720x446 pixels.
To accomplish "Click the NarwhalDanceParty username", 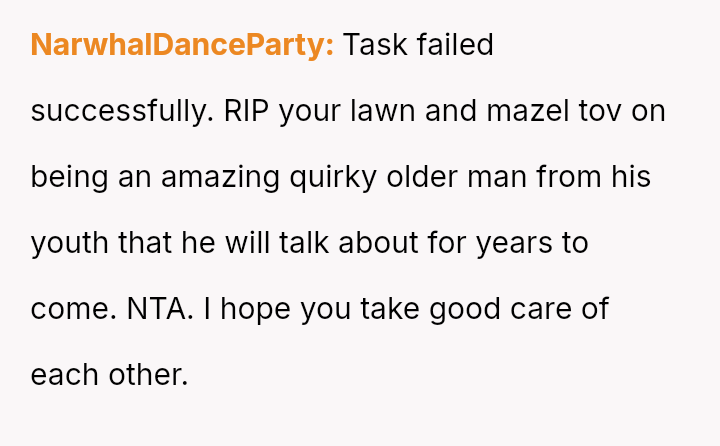I will coord(182,45).
